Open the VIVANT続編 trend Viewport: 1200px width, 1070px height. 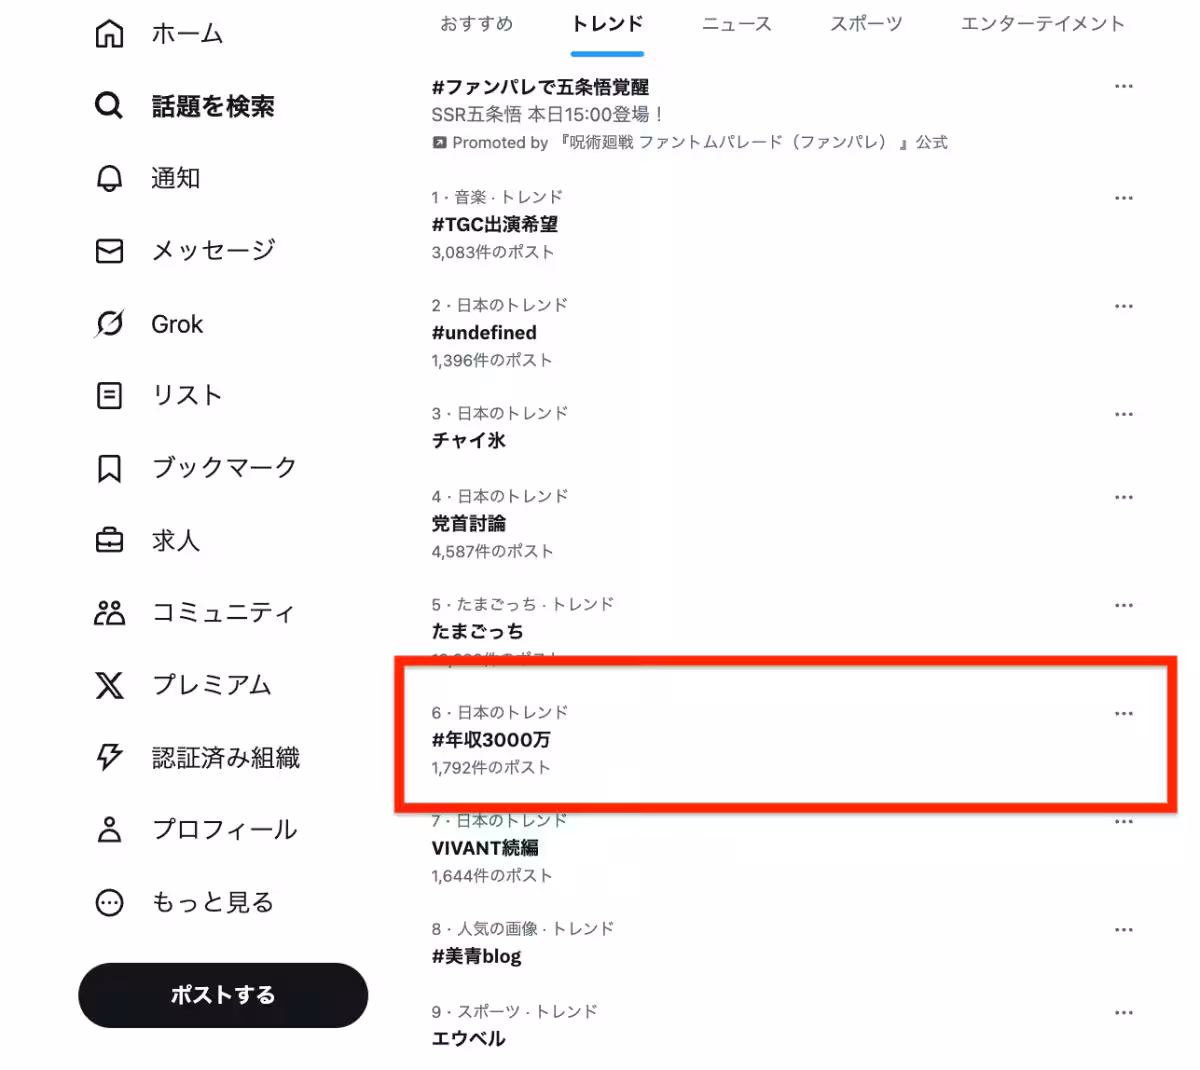coord(486,847)
